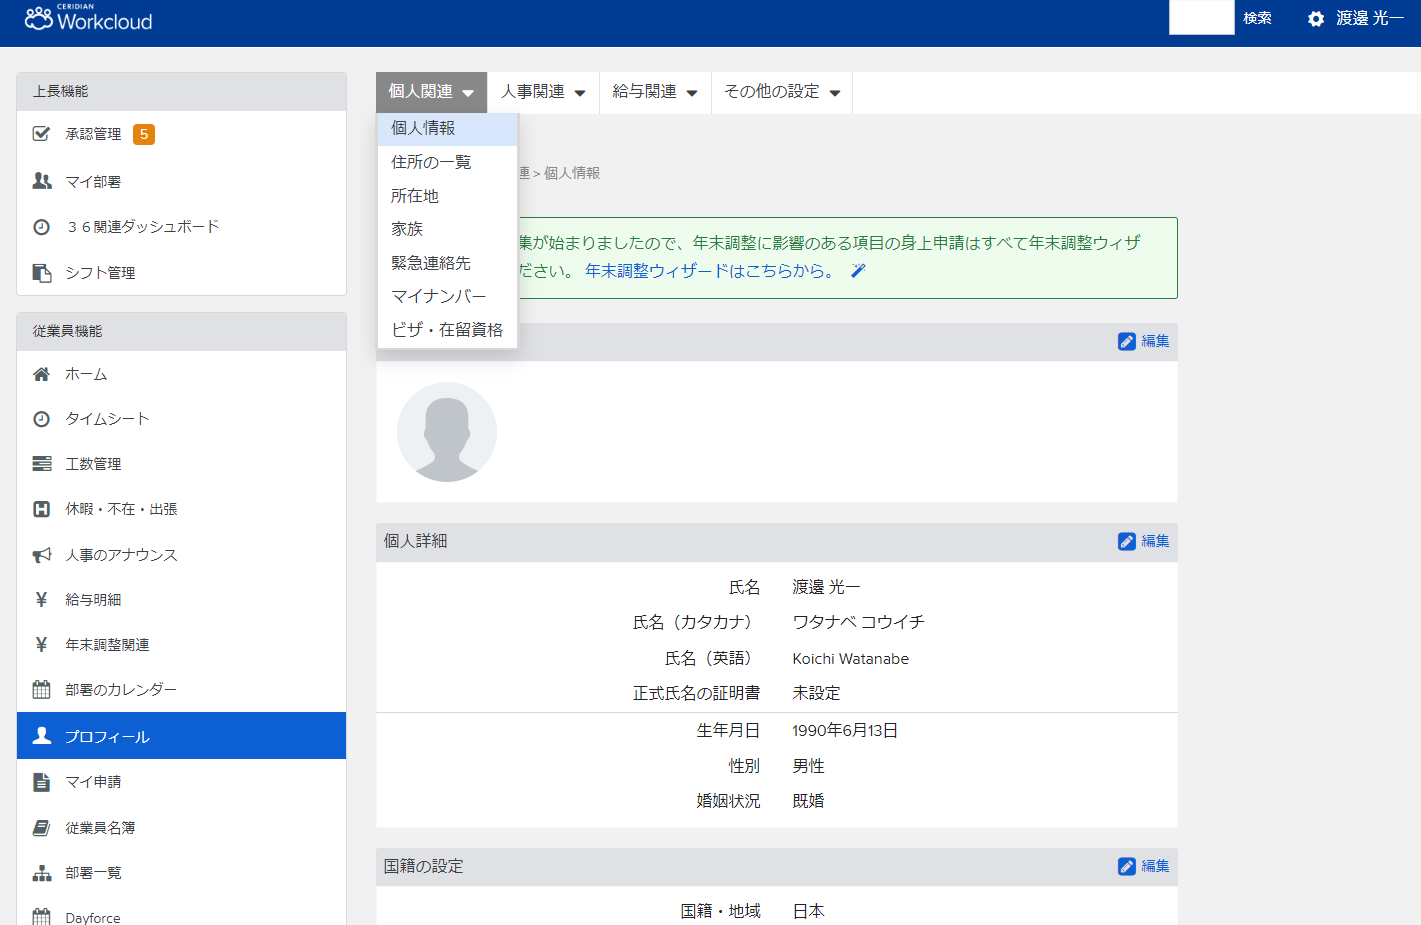Viewport: 1421px width, 925px height.
Task: Click the 年末調整関連 yen icon
Action: tap(41, 645)
